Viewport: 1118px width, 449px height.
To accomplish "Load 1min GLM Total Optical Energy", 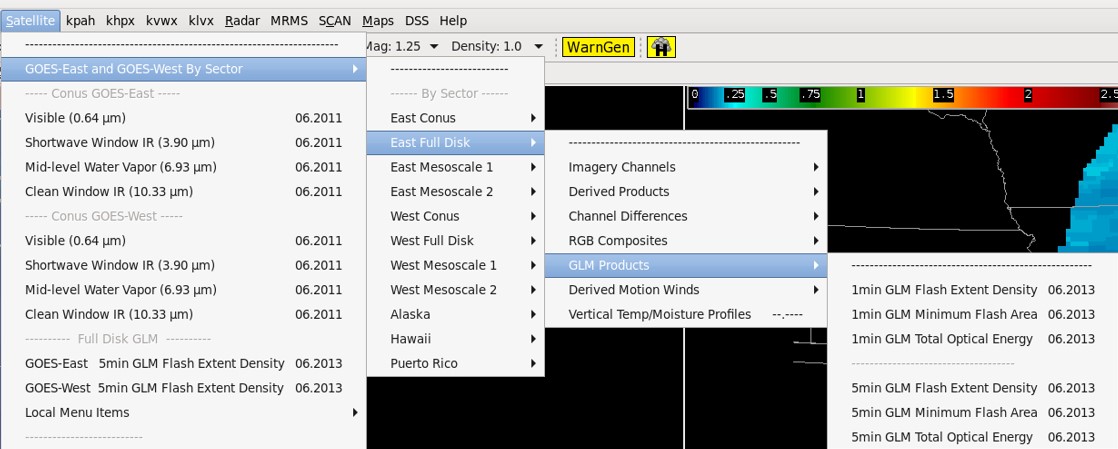I will [x=973, y=339].
